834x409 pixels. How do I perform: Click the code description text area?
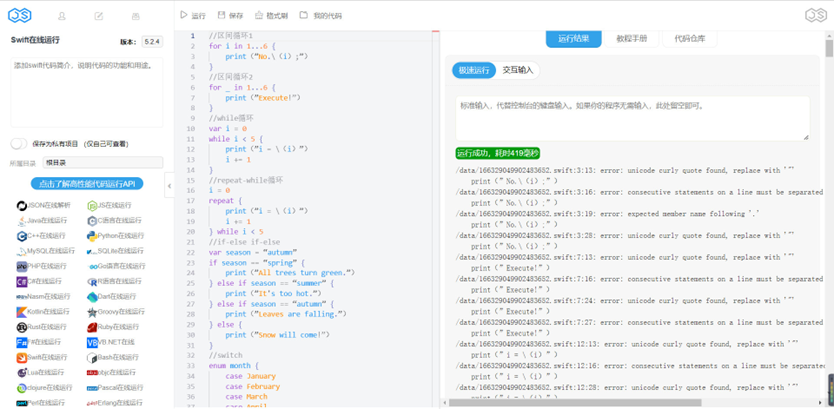pyautogui.click(x=87, y=93)
